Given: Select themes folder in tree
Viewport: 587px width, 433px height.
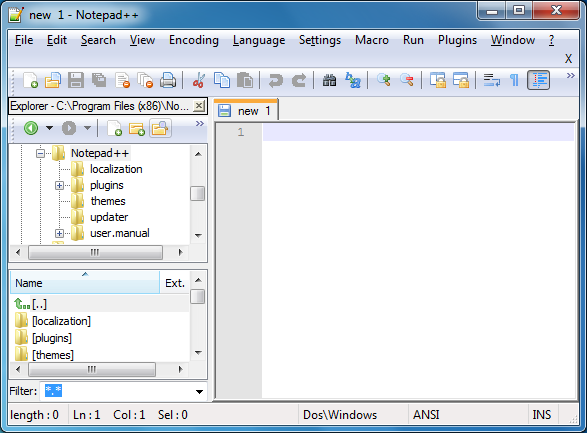Looking at the screenshot, I should (108, 201).
